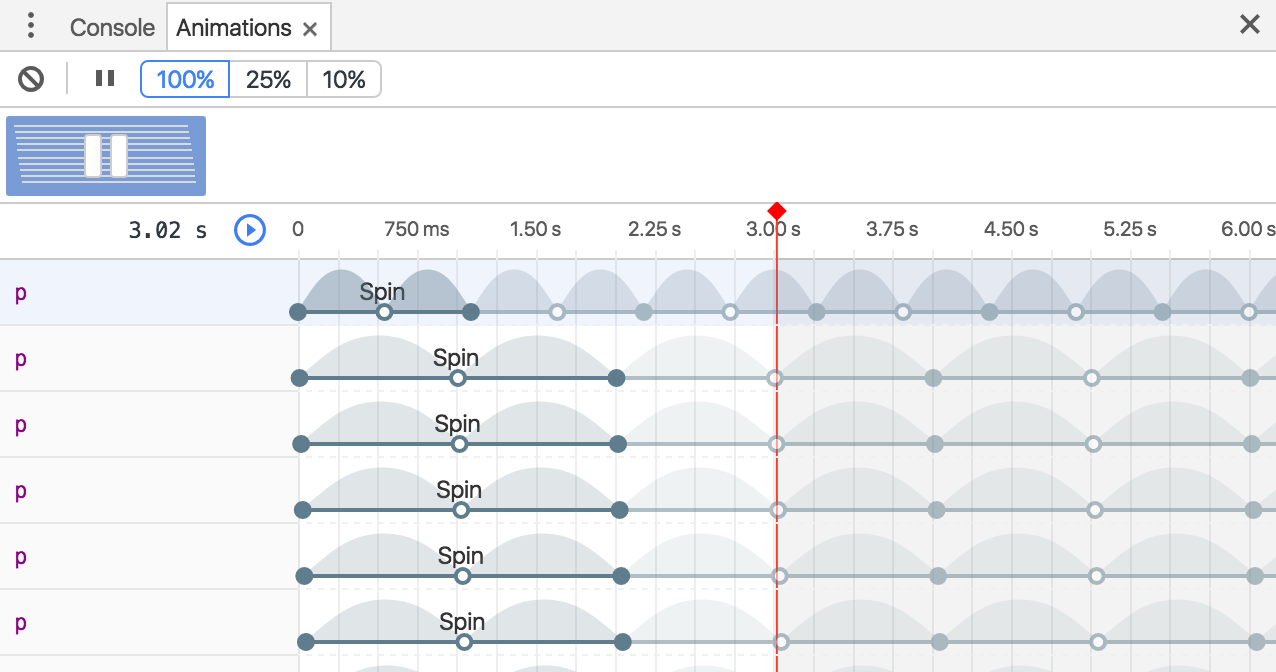
Task: Close the Animations tab
Action: tap(310, 29)
